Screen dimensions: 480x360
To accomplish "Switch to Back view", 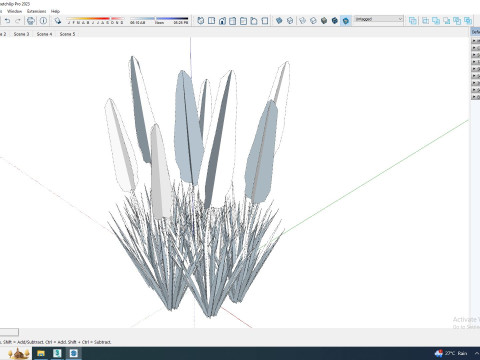I will pyautogui.click(x=243, y=21).
